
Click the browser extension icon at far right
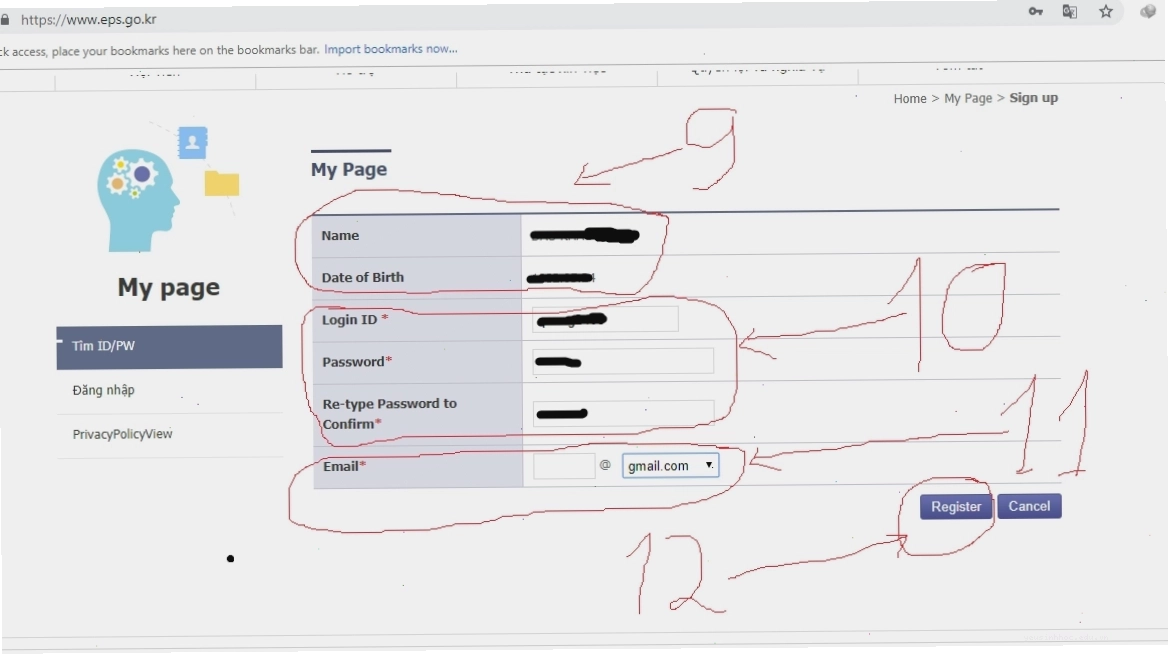(1148, 11)
